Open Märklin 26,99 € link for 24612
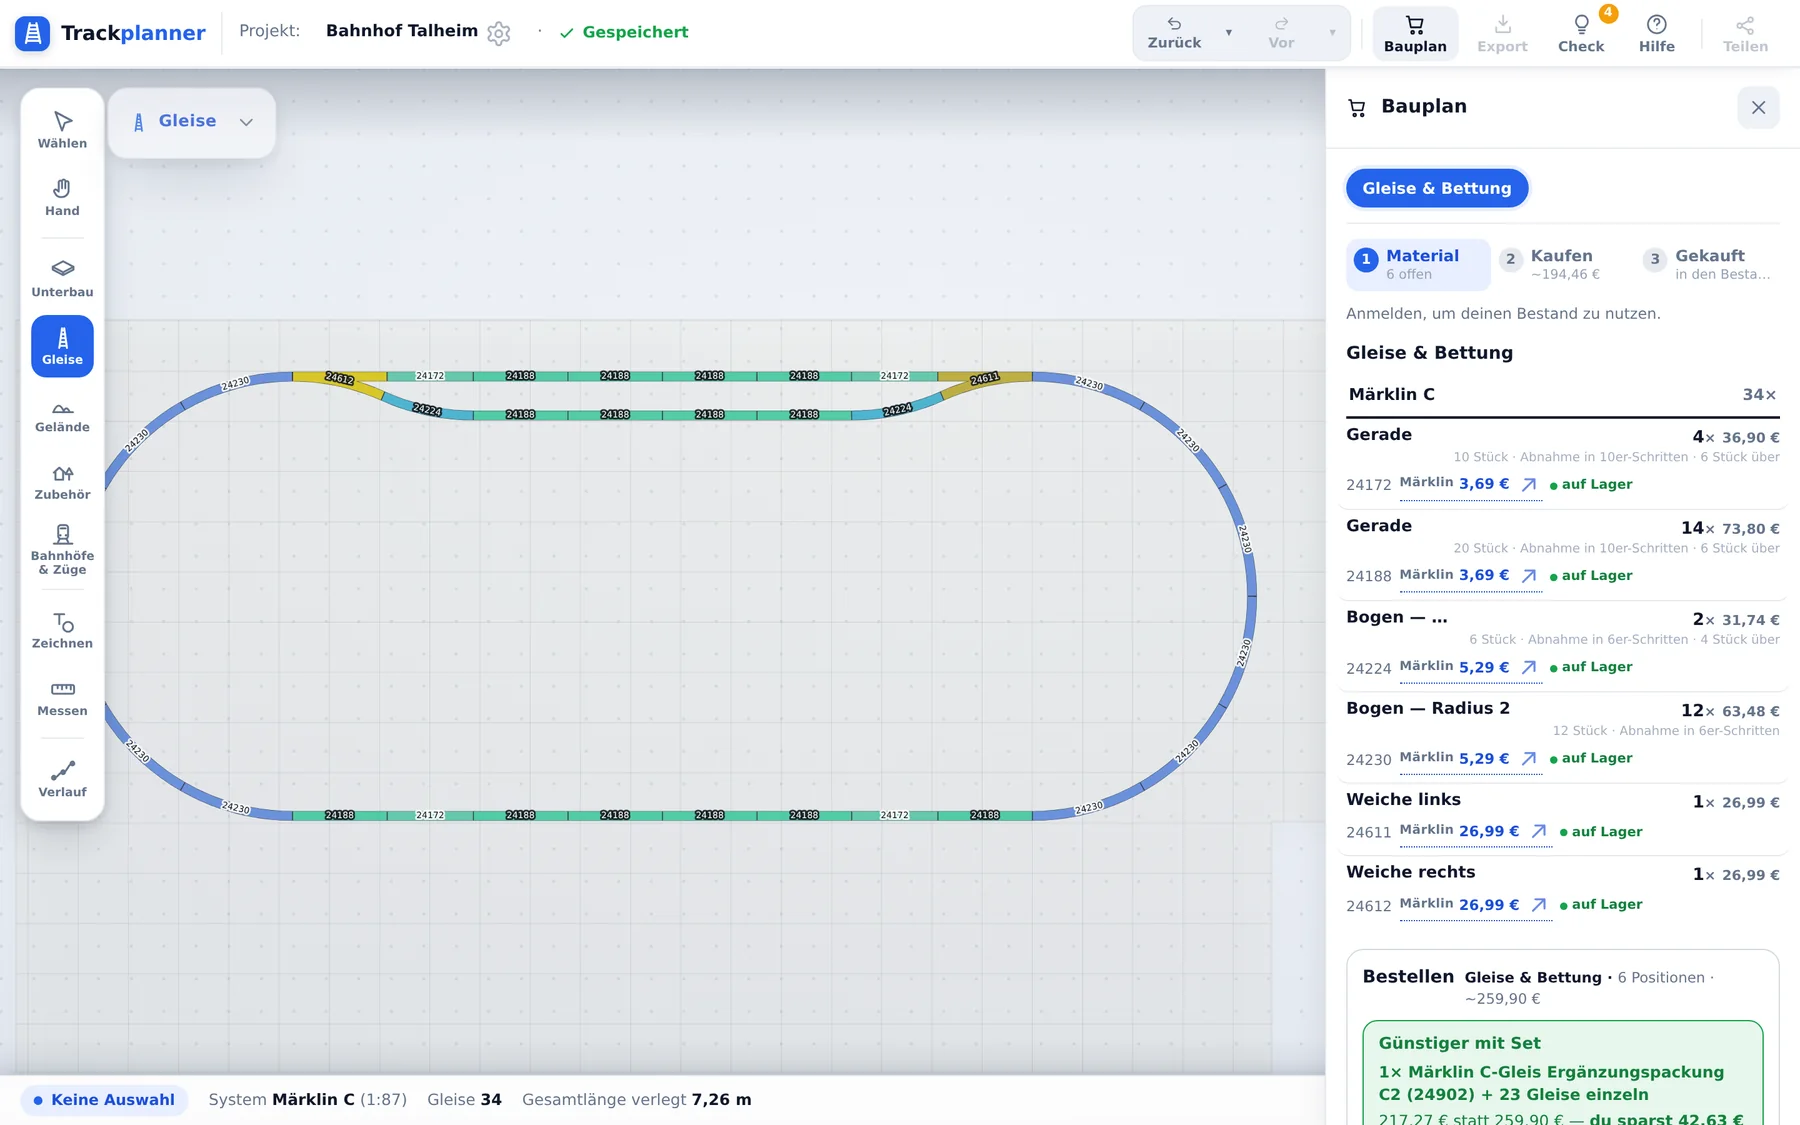Viewport: 1800px width, 1125px height. [x=1475, y=904]
